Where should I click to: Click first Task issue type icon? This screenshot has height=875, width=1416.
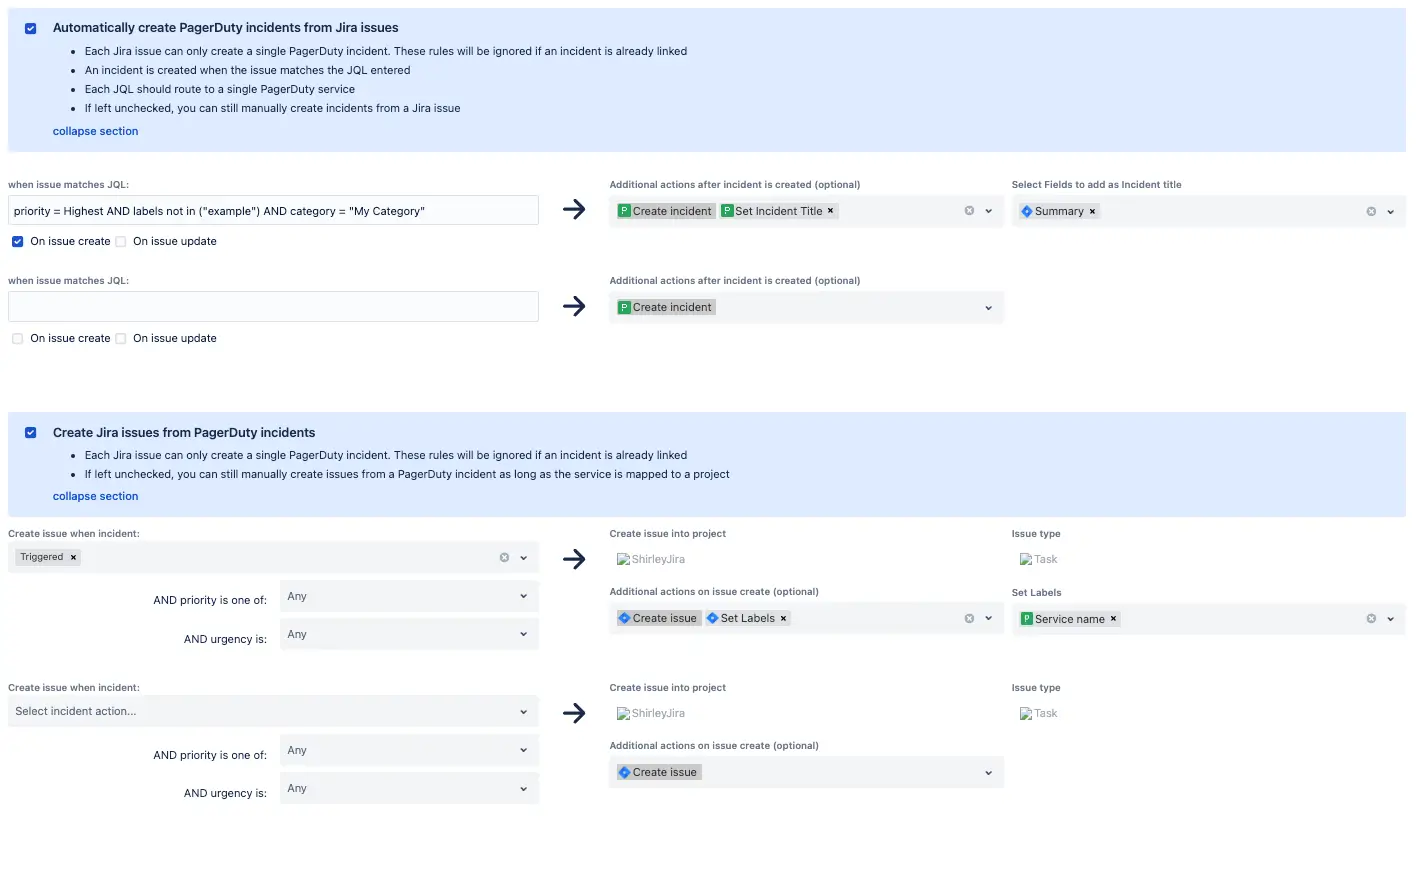click(x=1026, y=560)
